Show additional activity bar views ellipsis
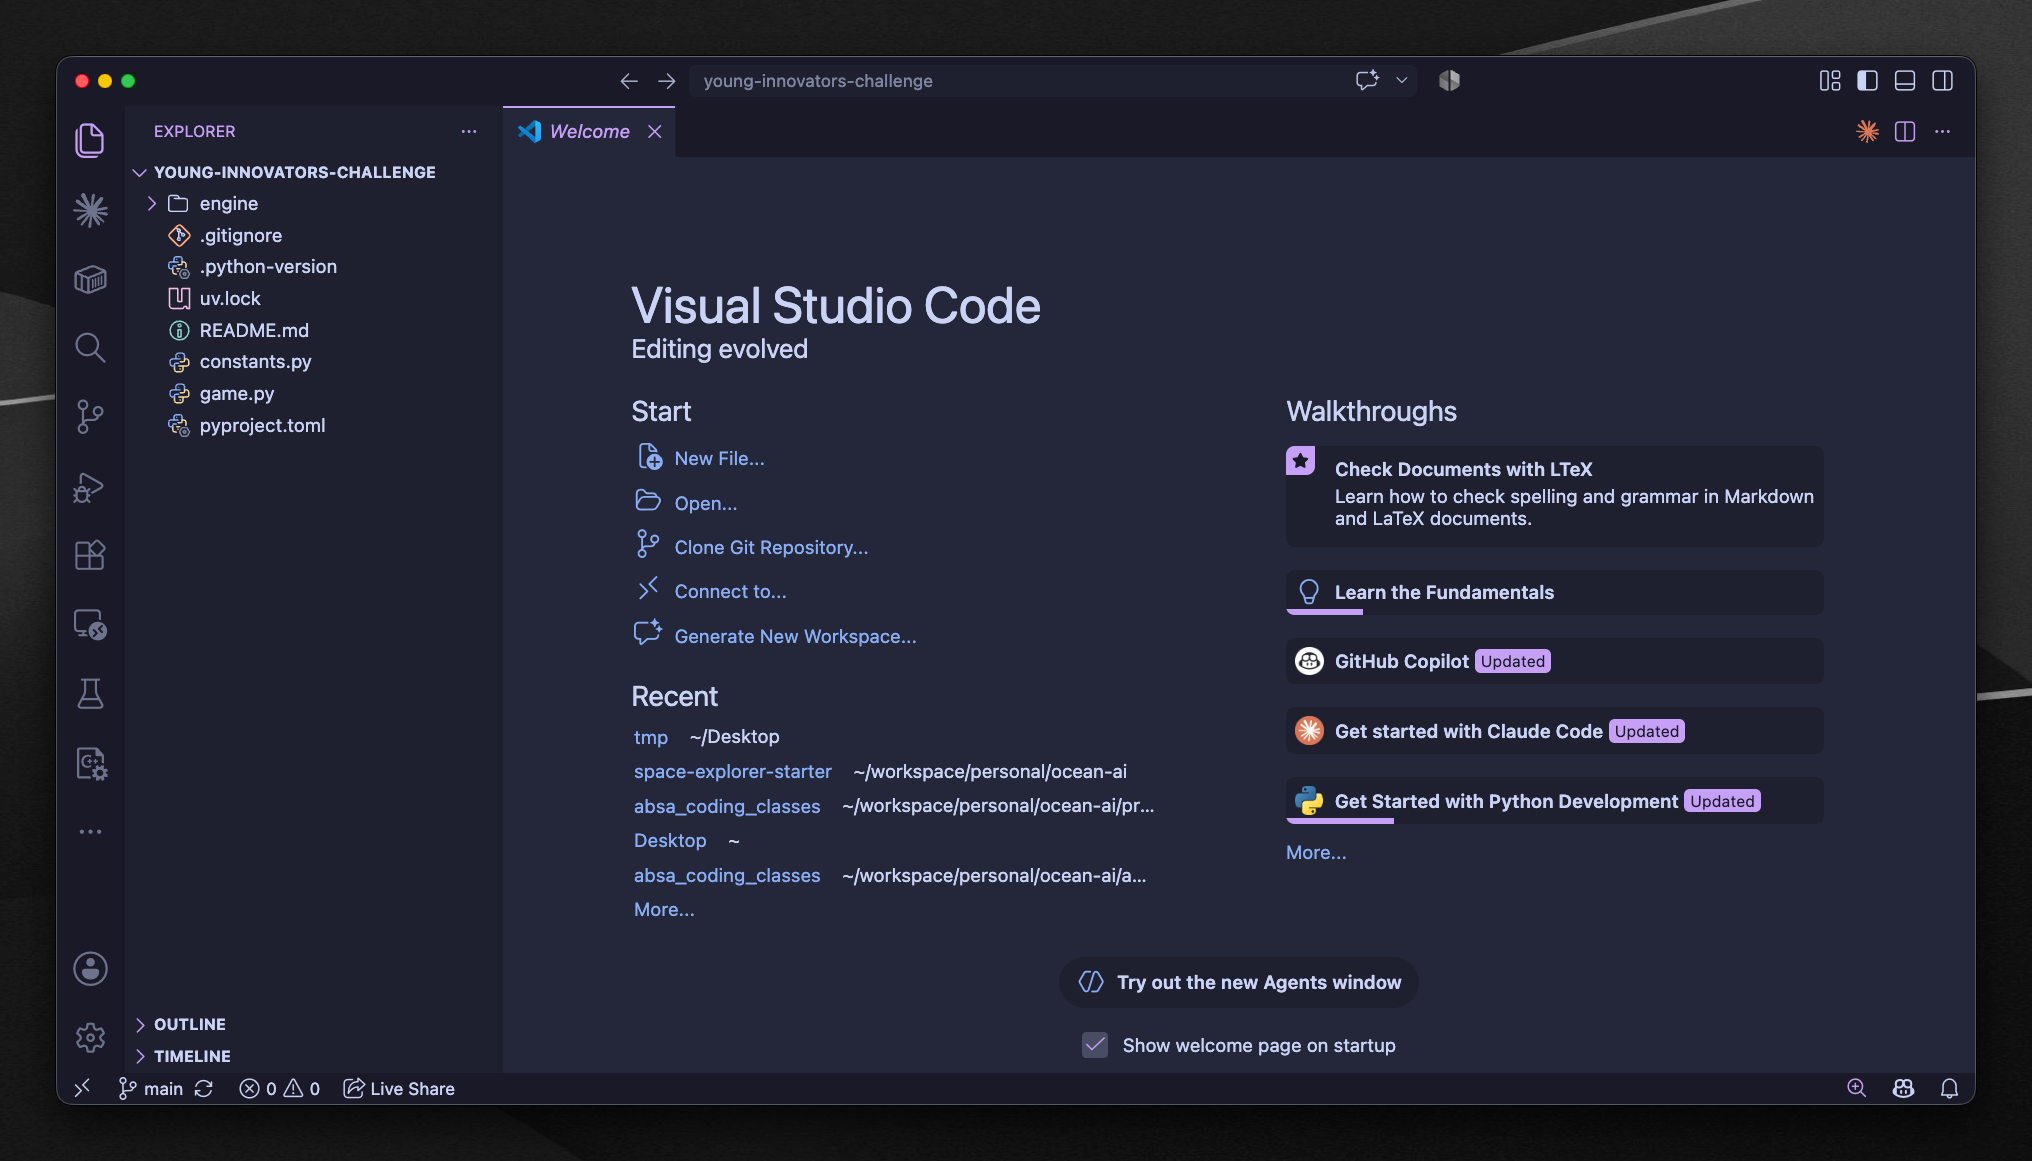Screen dimensions: 2032x1161 pos(90,832)
